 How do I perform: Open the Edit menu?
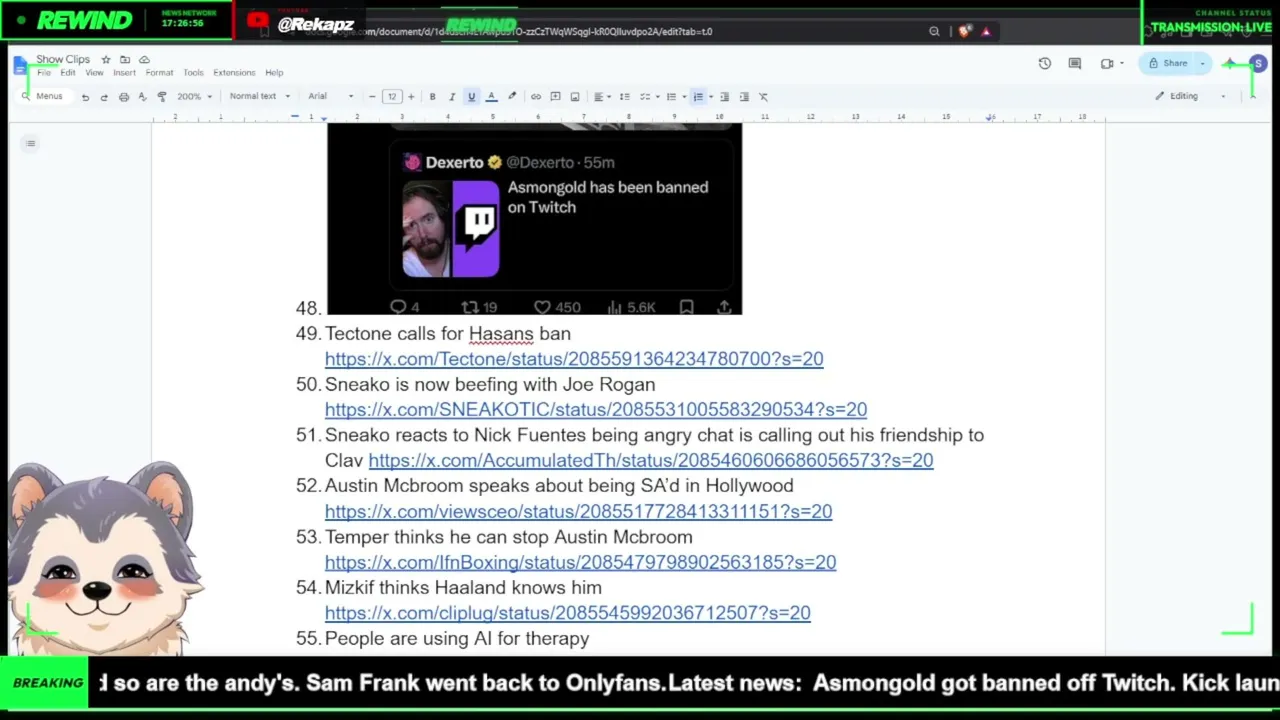[x=68, y=73]
